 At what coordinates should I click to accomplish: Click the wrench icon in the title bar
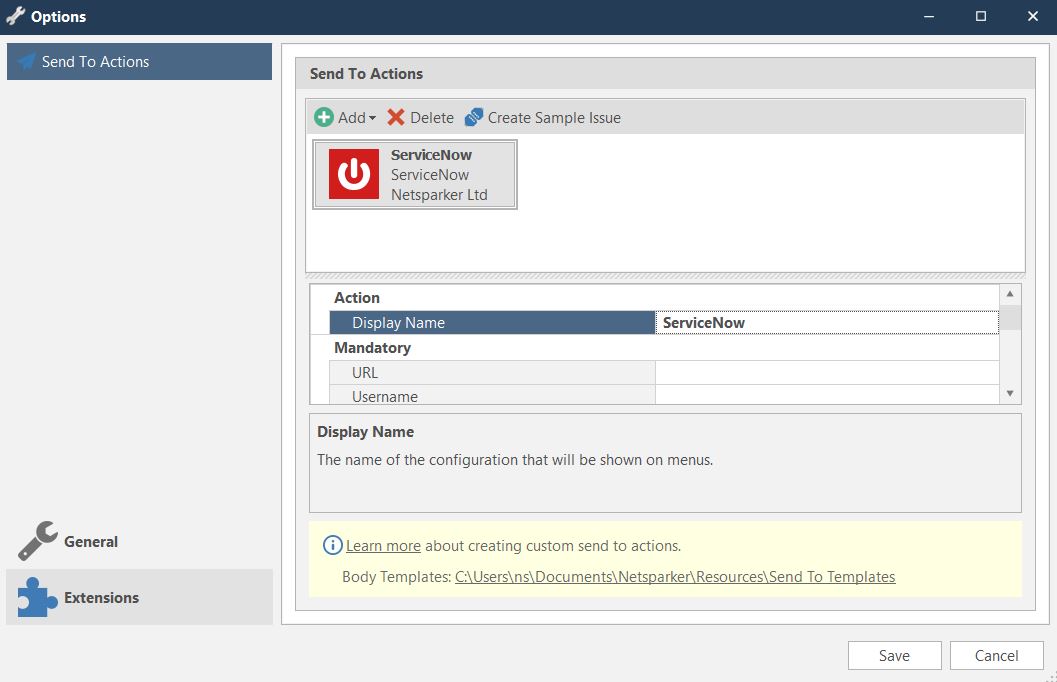click(15, 16)
